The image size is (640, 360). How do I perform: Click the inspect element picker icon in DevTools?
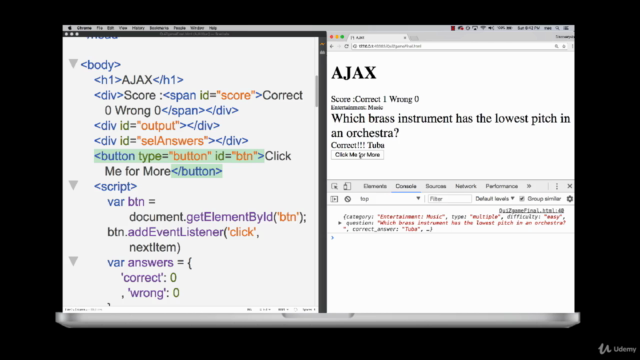[x=334, y=186]
